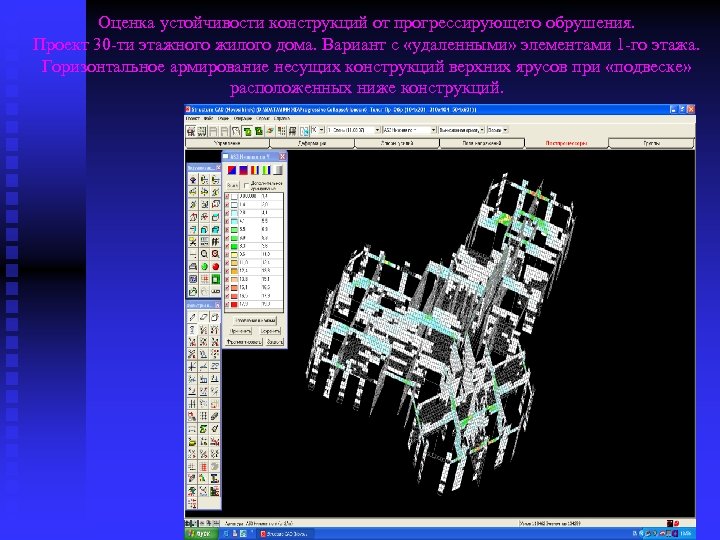This screenshot has width=720, height=540.
Task: Click the top-left icon of the display palette
Action: (x=193, y=180)
